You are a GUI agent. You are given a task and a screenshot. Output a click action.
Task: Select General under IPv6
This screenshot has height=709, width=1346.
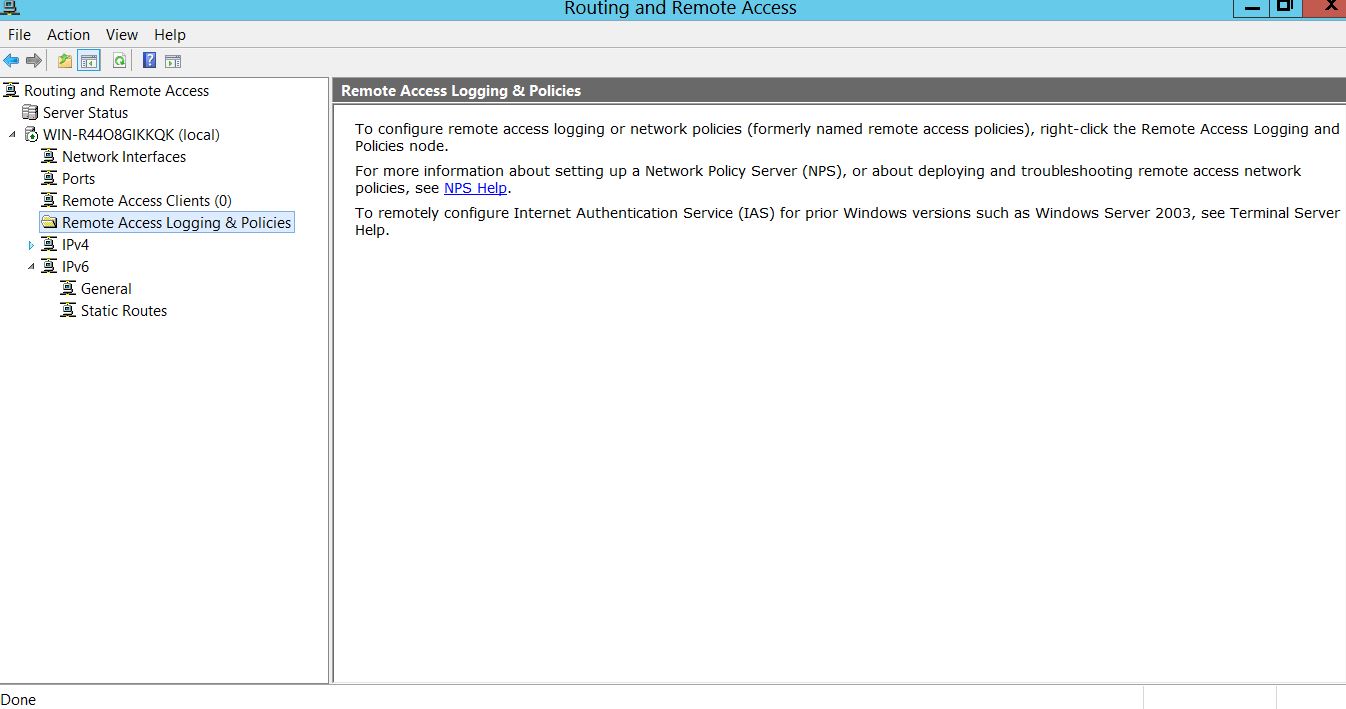(106, 289)
